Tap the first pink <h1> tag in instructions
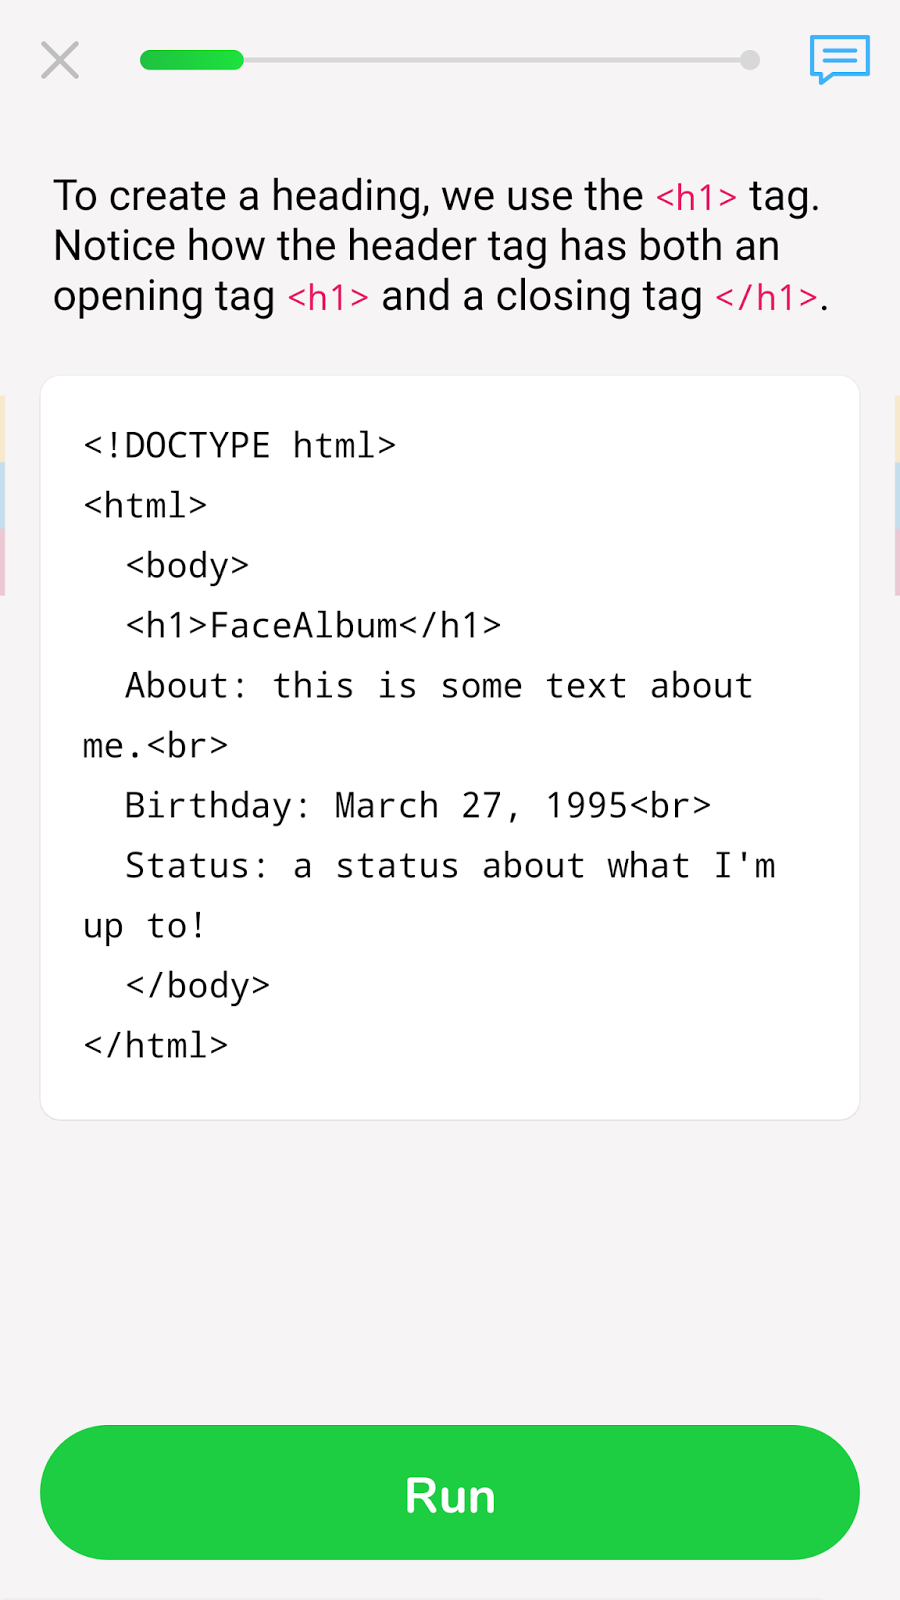The width and height of the screenshot is (900, 1600). pos(696,197)
